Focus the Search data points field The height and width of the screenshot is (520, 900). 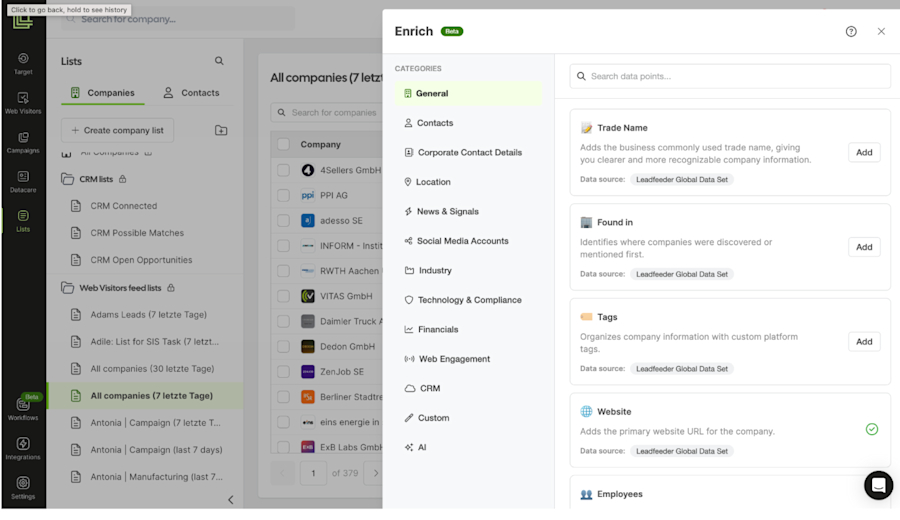[730, 76]
